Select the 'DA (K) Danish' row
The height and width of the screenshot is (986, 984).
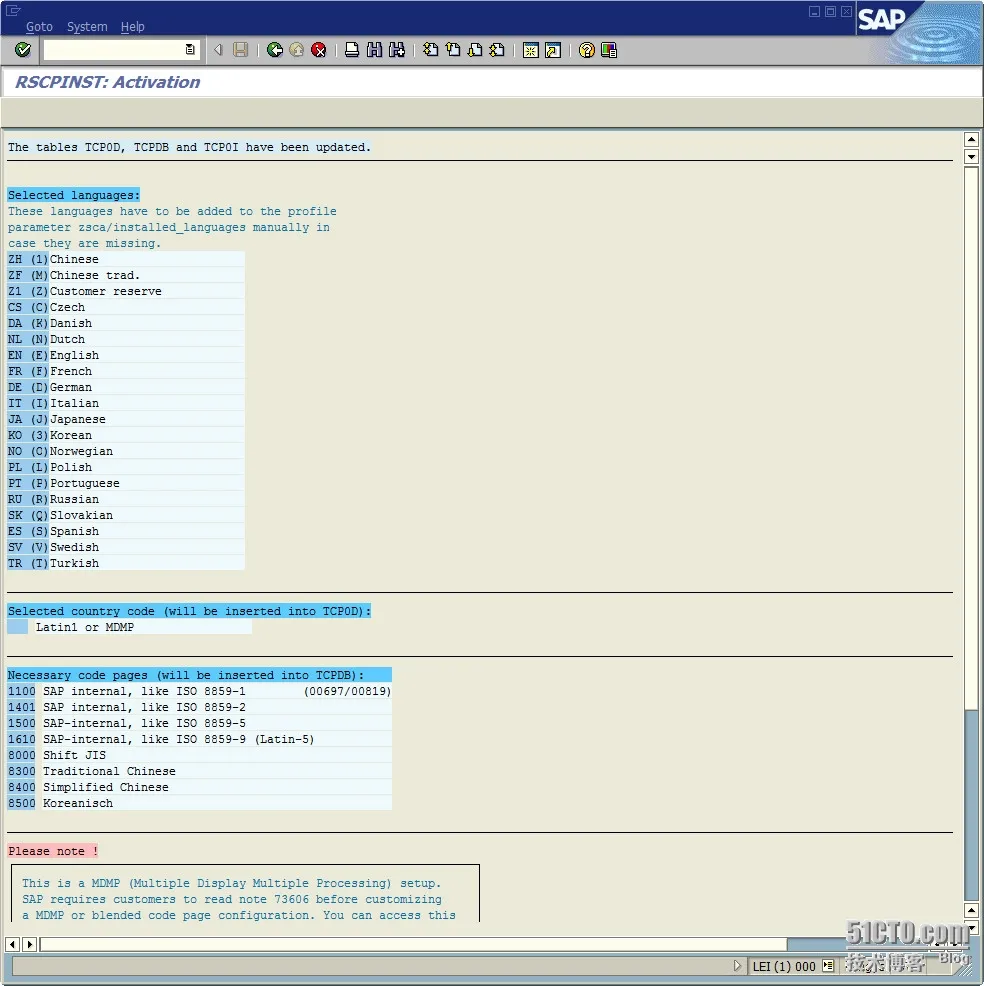click(126, 323)
